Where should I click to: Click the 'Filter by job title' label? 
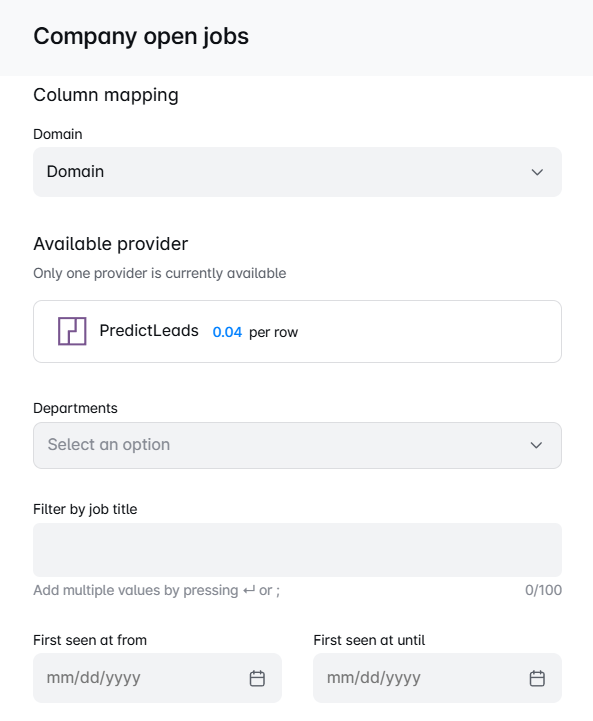point(85,509)
